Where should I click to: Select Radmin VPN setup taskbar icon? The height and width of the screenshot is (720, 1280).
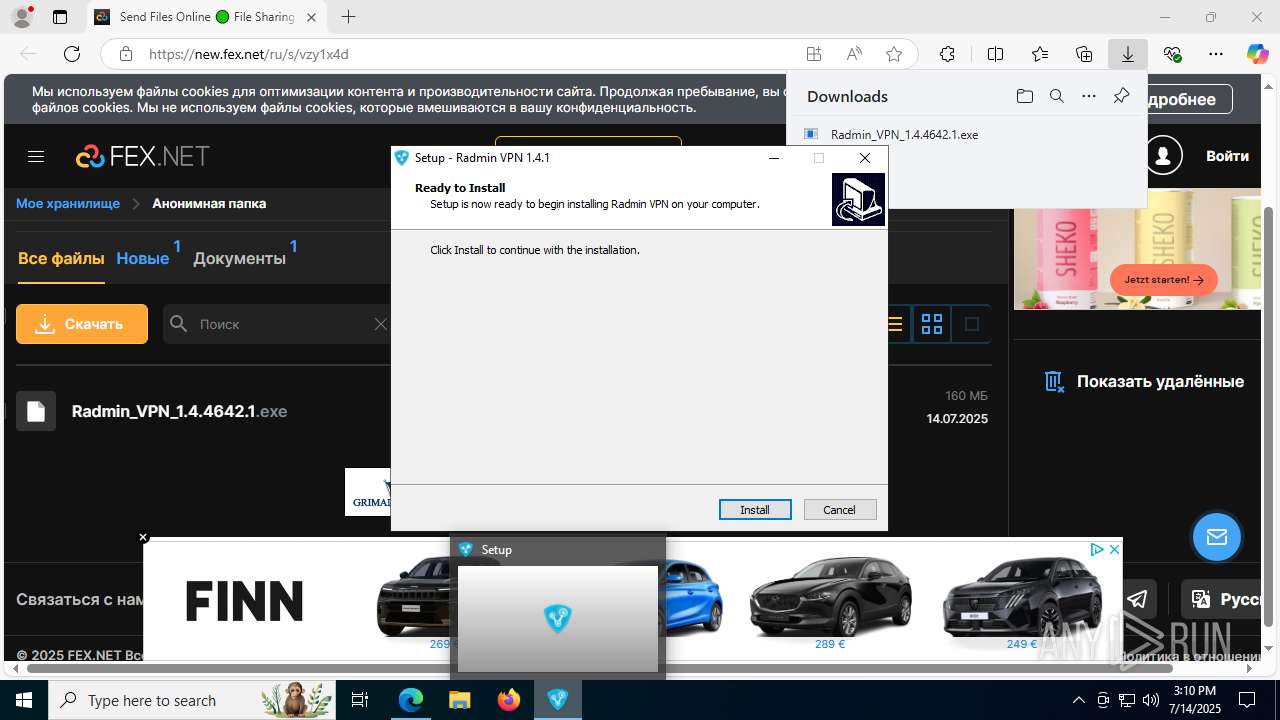(558, 700)
